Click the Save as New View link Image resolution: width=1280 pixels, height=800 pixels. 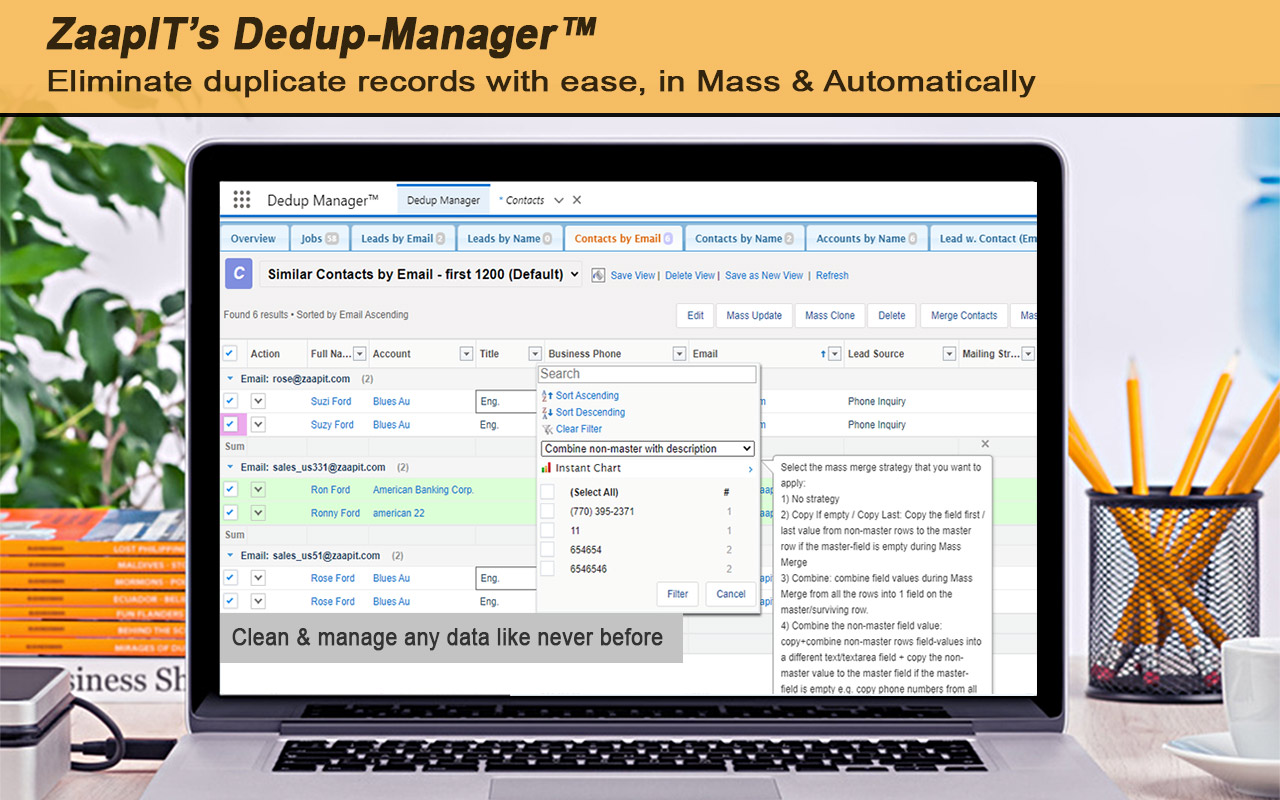(764, 276)
